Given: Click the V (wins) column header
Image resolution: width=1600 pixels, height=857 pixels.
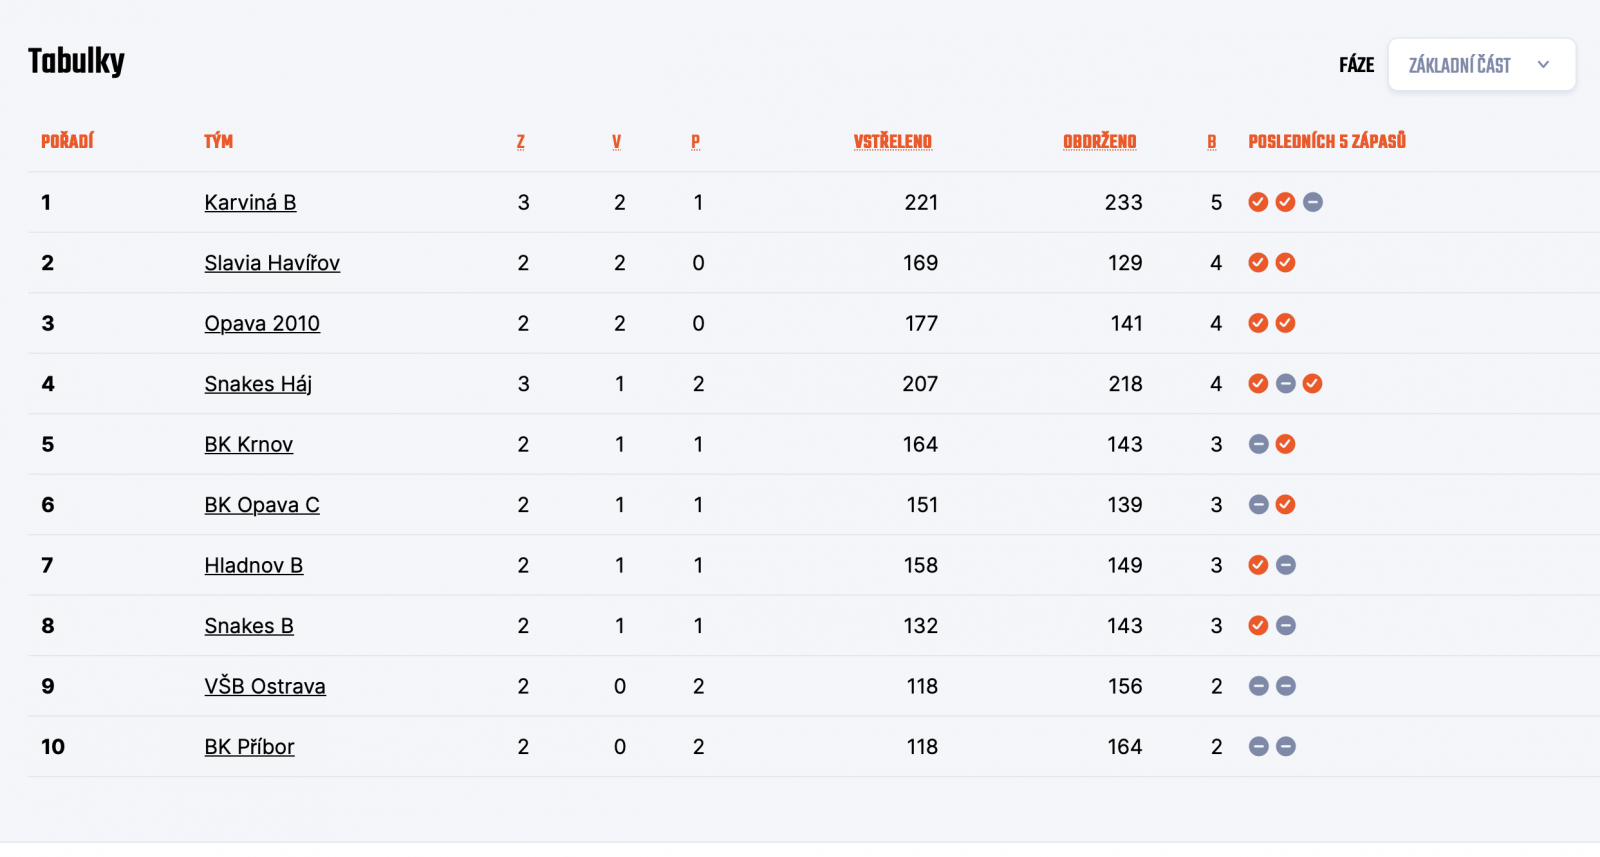Looking at the screenshot, I should (616, 142).
